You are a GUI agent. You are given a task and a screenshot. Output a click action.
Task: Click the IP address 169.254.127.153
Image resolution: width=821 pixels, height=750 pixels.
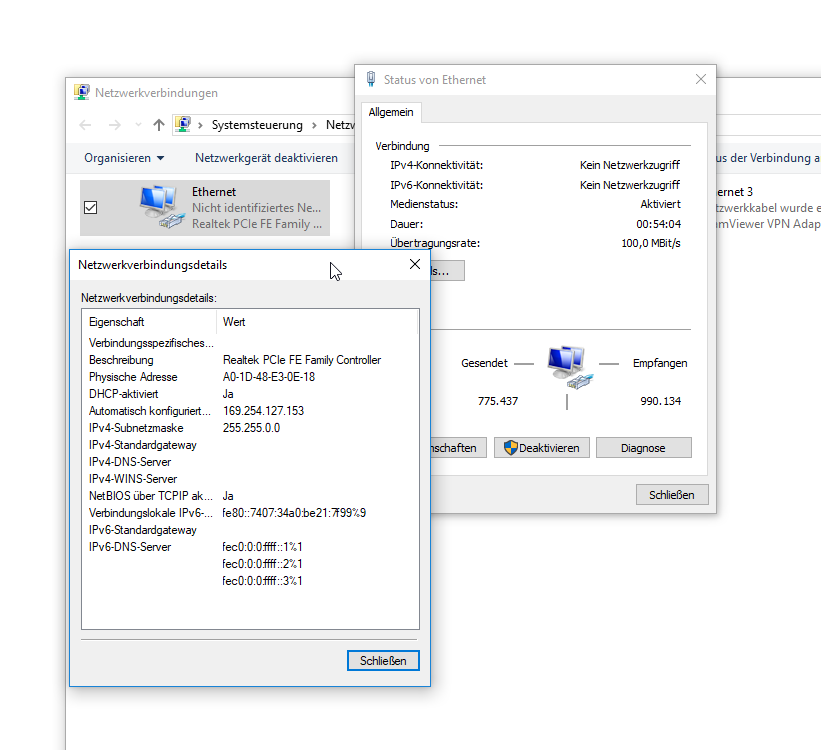point(263,411)
